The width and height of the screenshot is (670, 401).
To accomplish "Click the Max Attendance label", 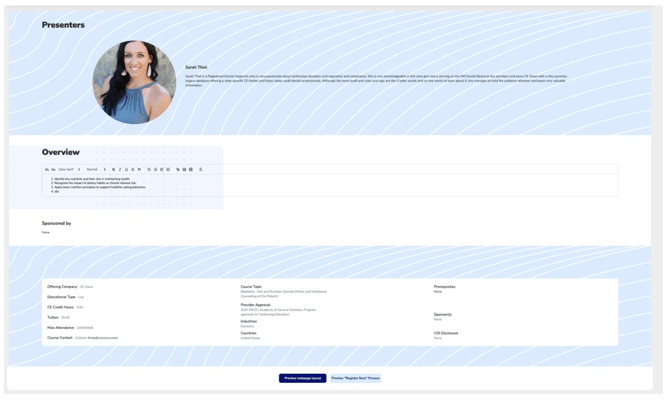I will pyautogui.click(x=61, y=328).
